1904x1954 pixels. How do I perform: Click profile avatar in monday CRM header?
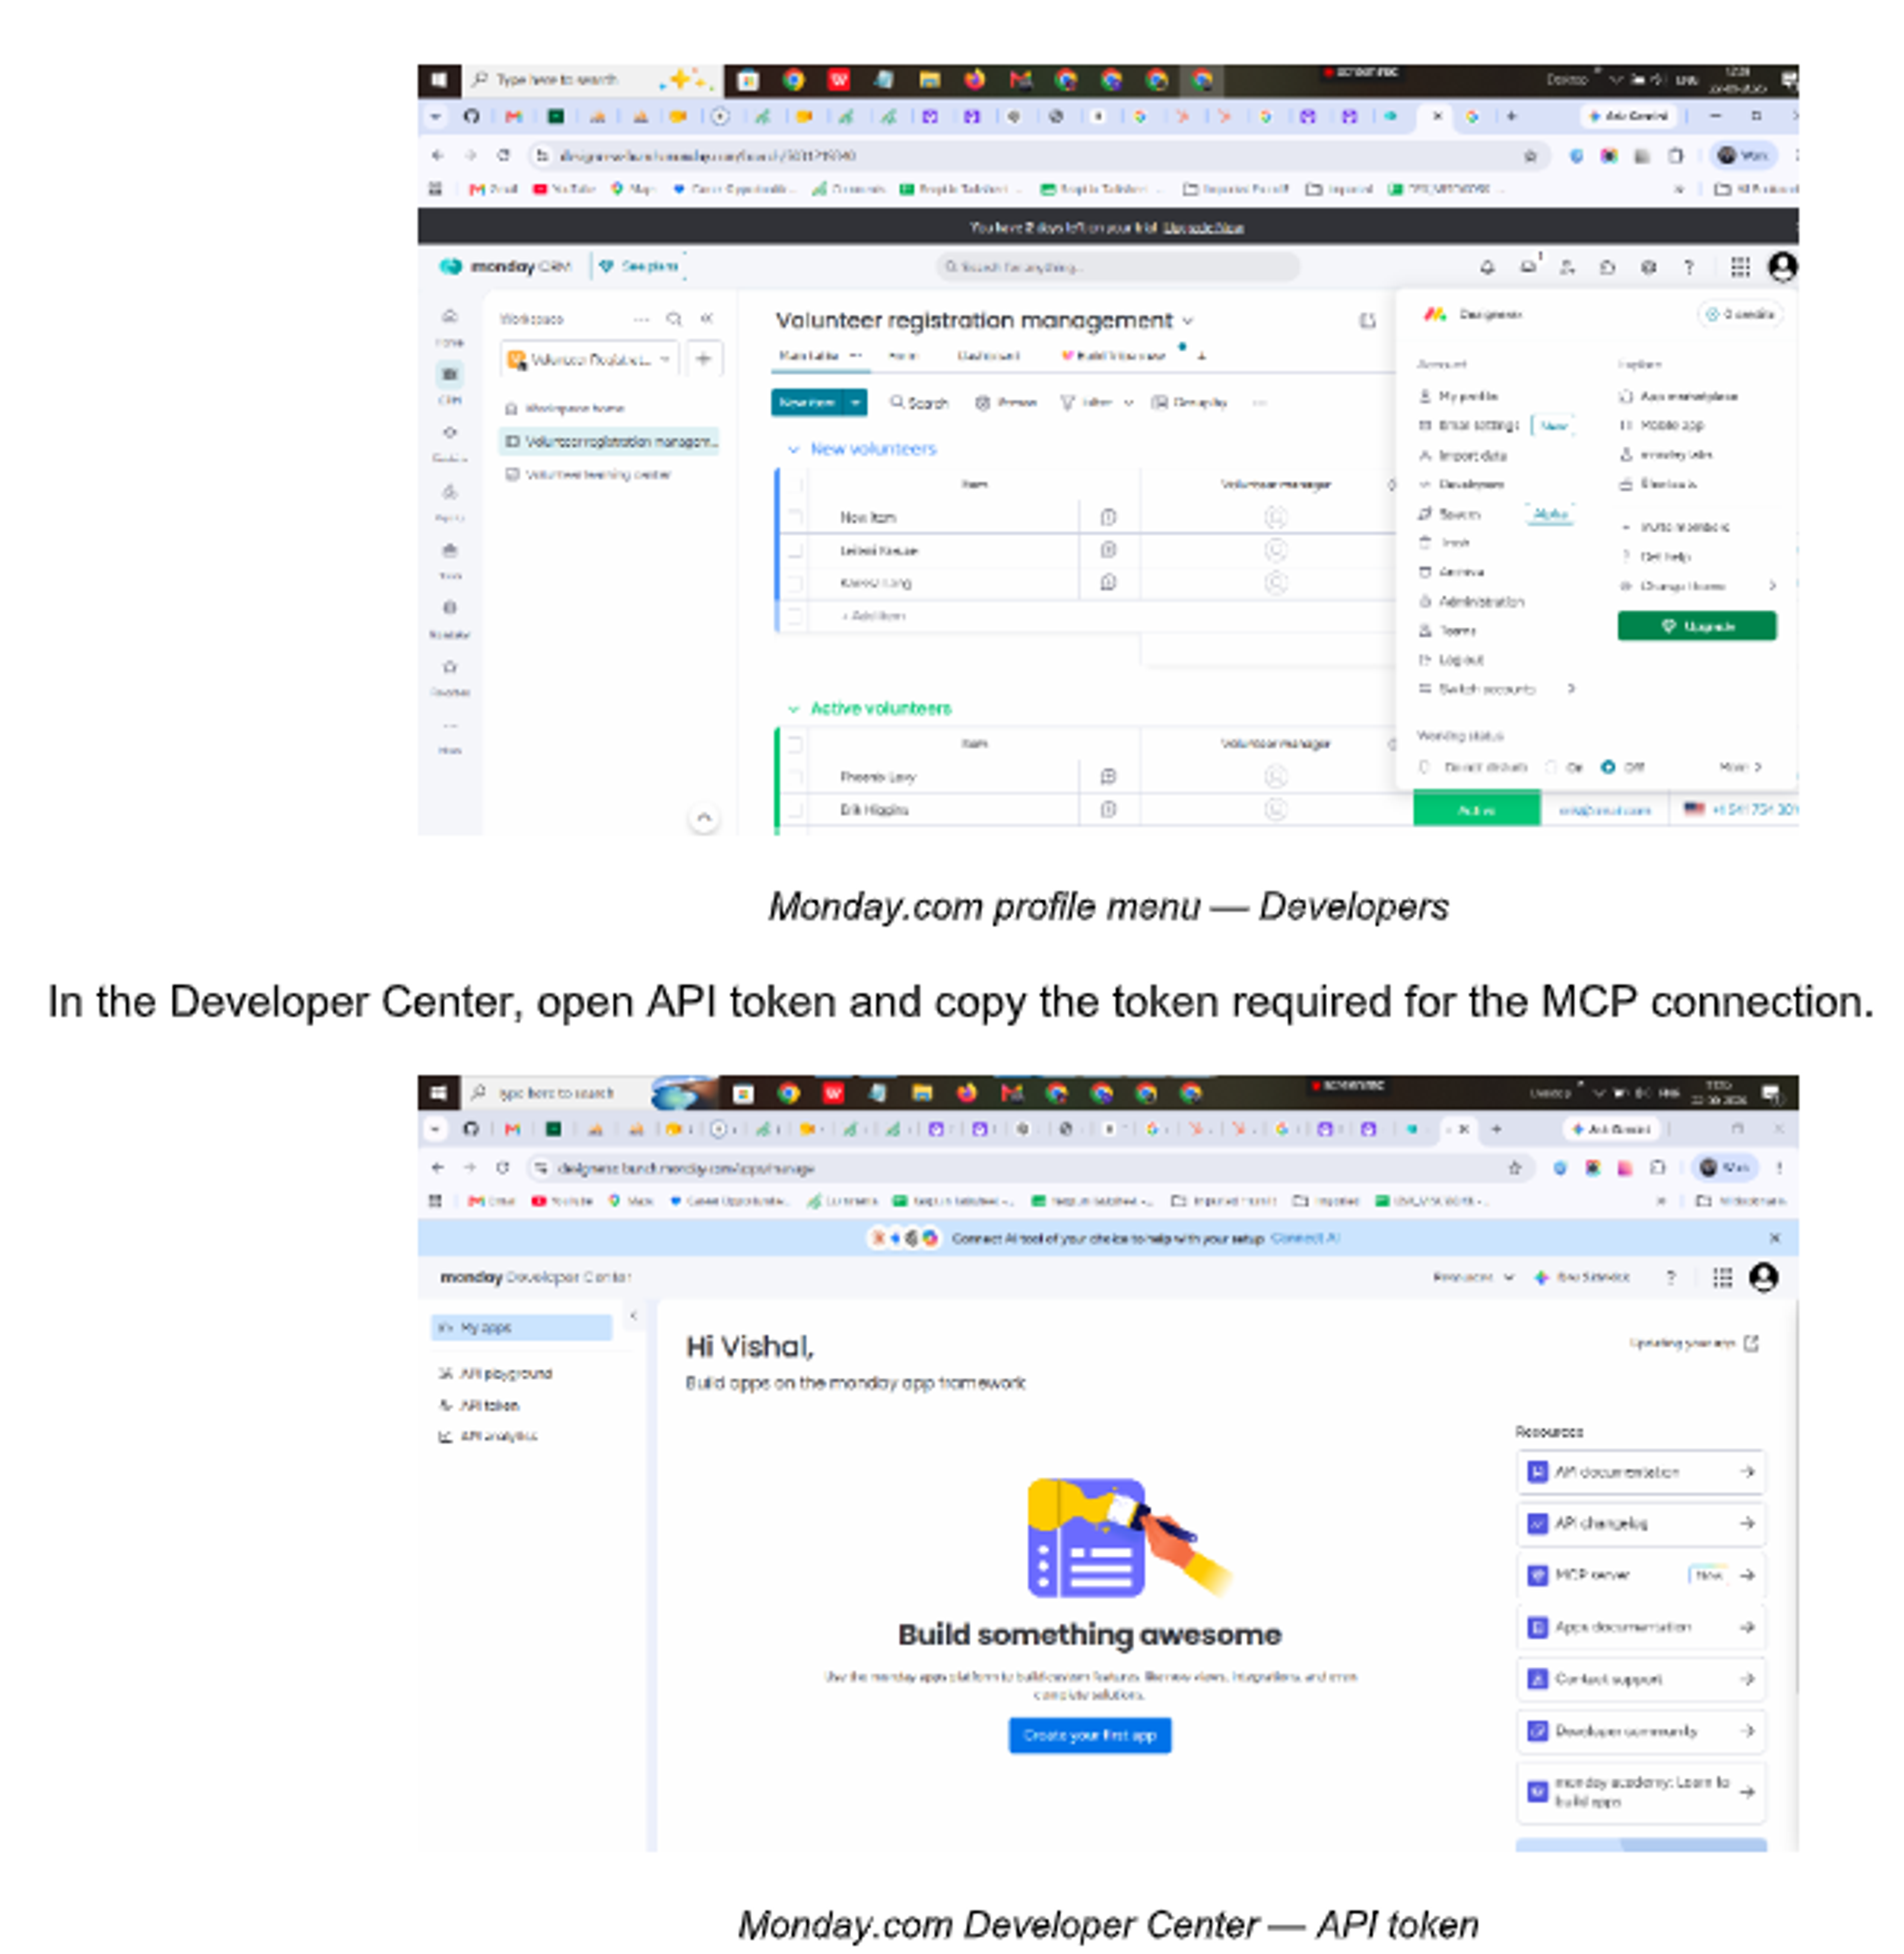pos(1782,267)
